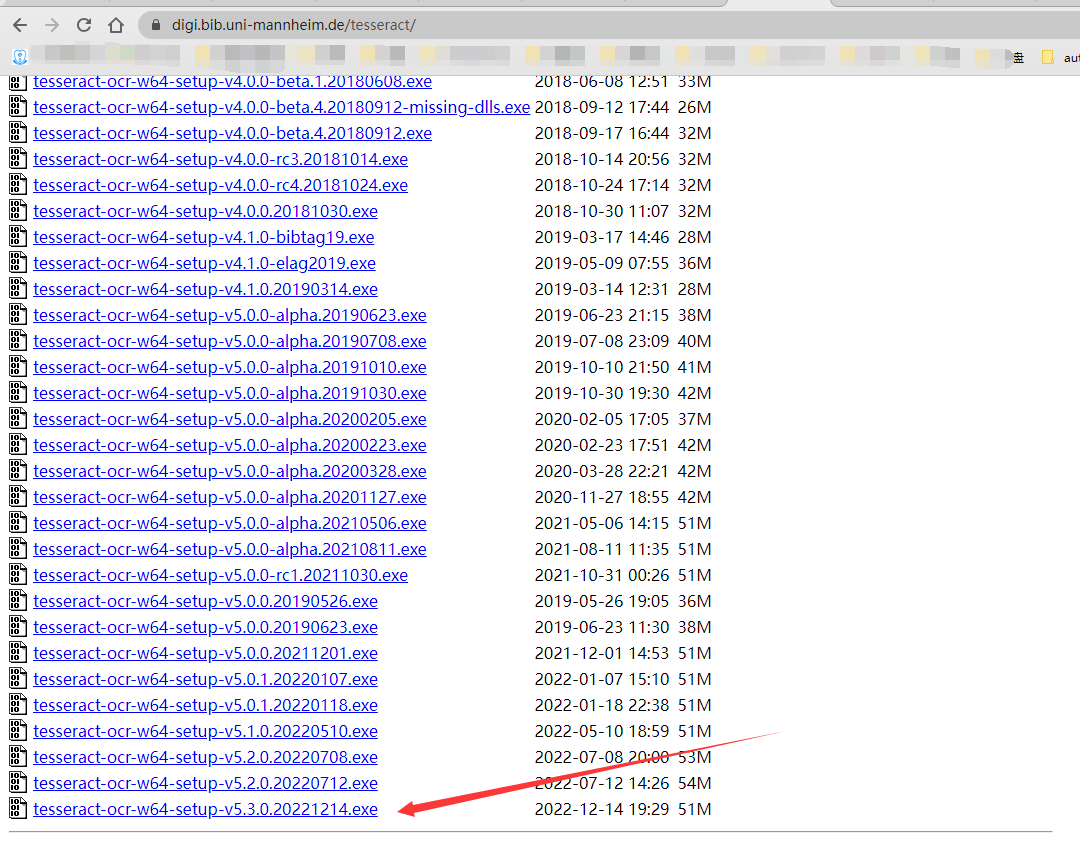Click file icon beside v5.0.0-rc1.20211030.exe
This screenshot has height=851, width=1080.
(x=18, y=575)
